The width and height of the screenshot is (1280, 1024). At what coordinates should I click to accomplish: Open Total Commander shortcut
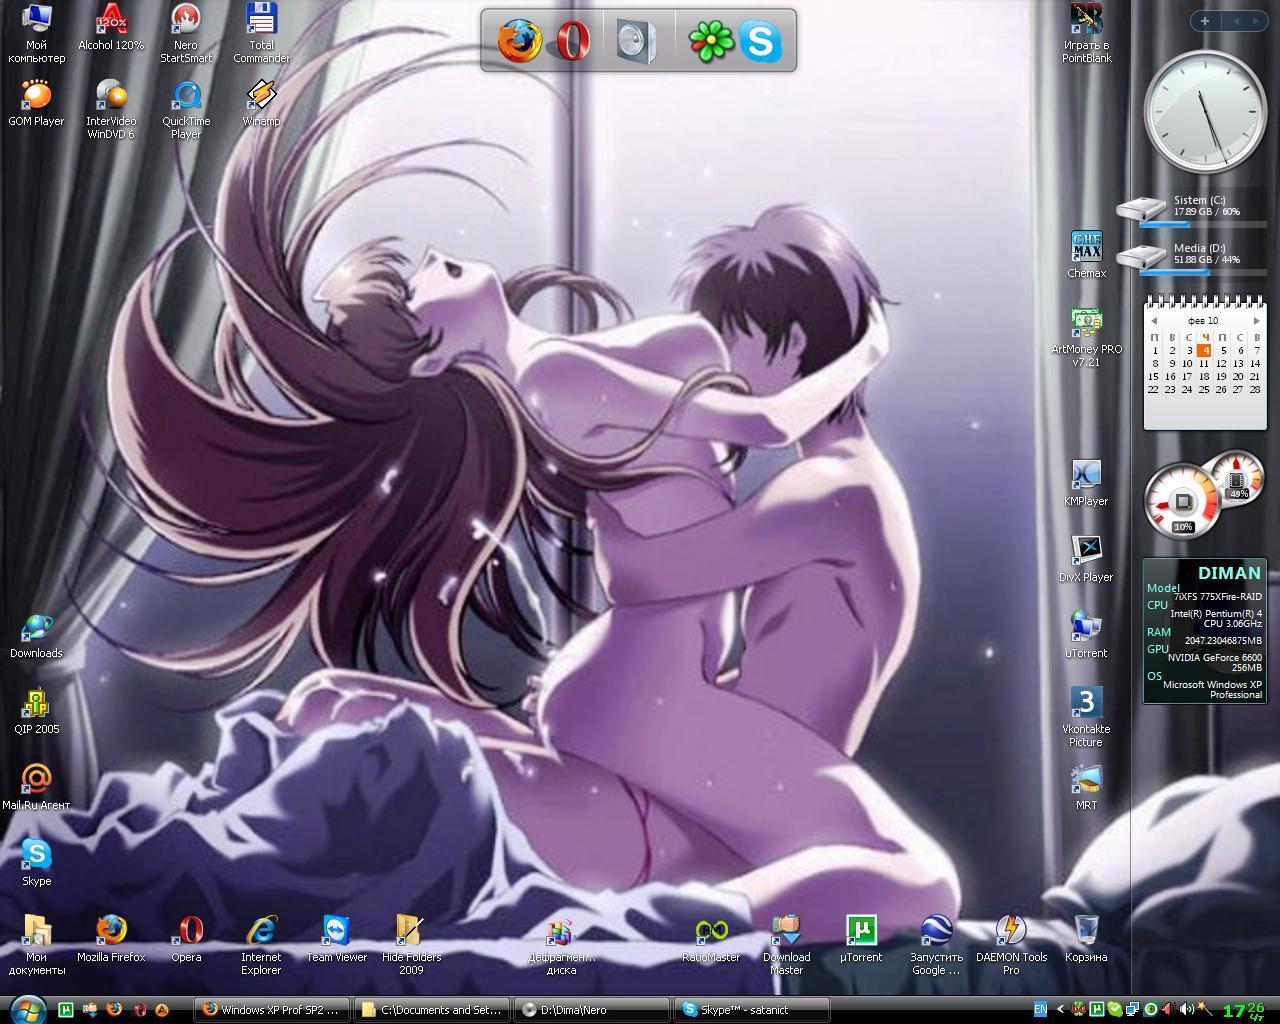[x=261, y=32]
